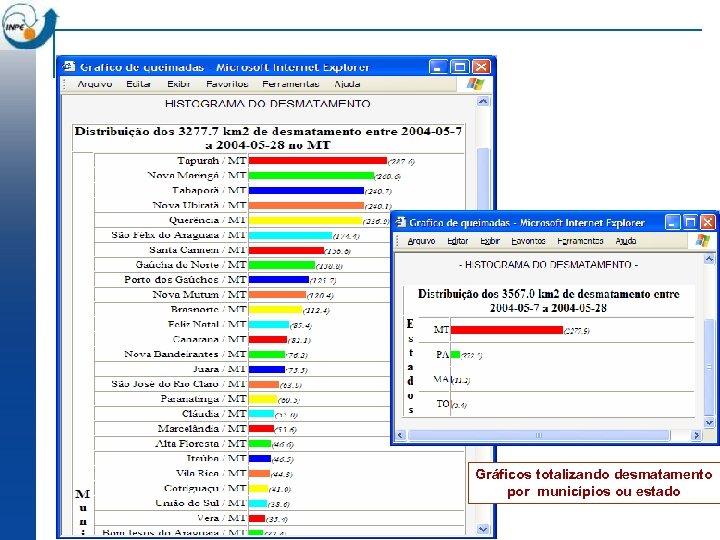Maximize the back Internet Explorer window

point(460,67)
